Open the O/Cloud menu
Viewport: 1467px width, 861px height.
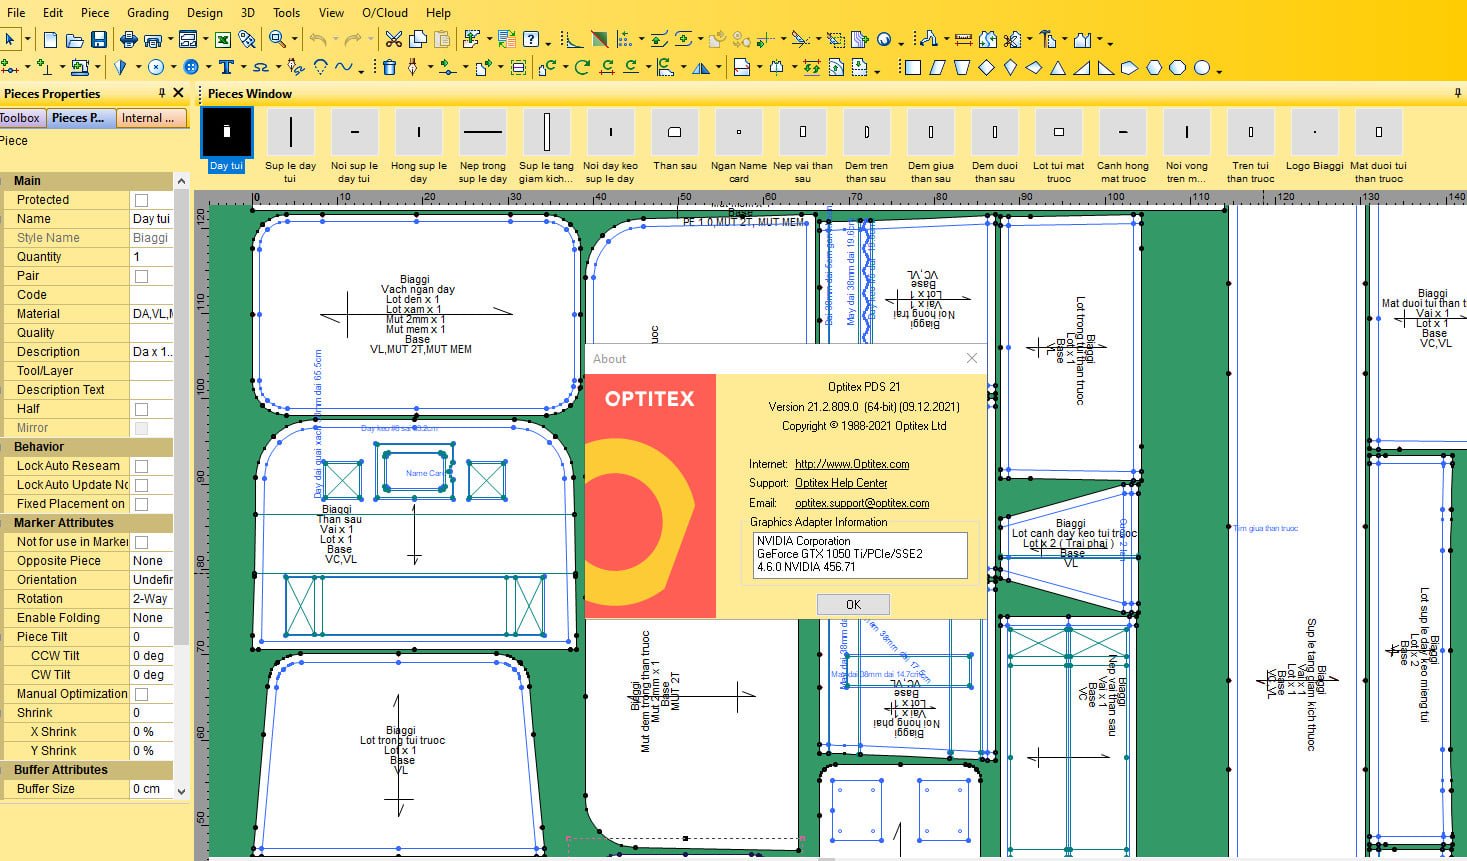tap(385, 13)
